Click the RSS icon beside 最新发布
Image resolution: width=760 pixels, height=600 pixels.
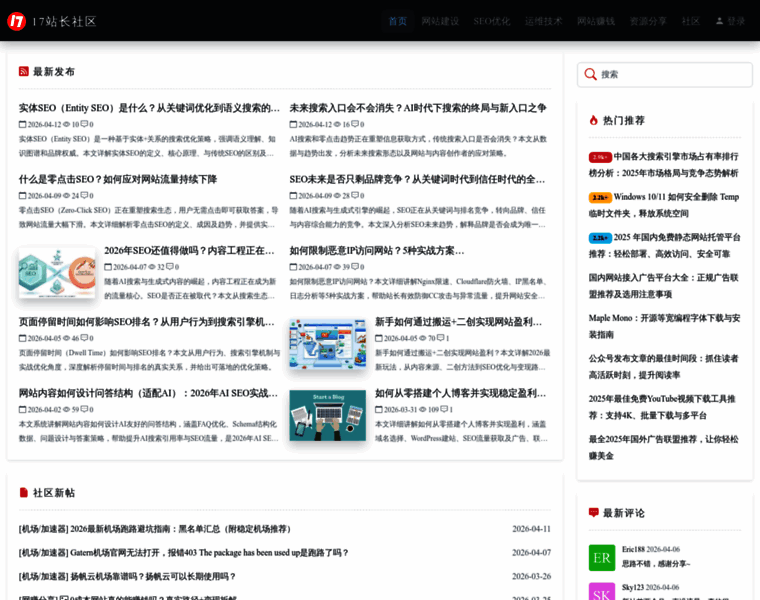(24, 72)
